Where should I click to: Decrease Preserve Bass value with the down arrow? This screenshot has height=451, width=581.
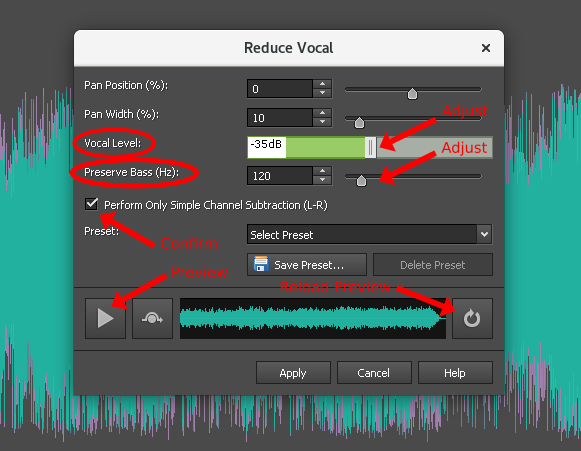coord(322,180)
